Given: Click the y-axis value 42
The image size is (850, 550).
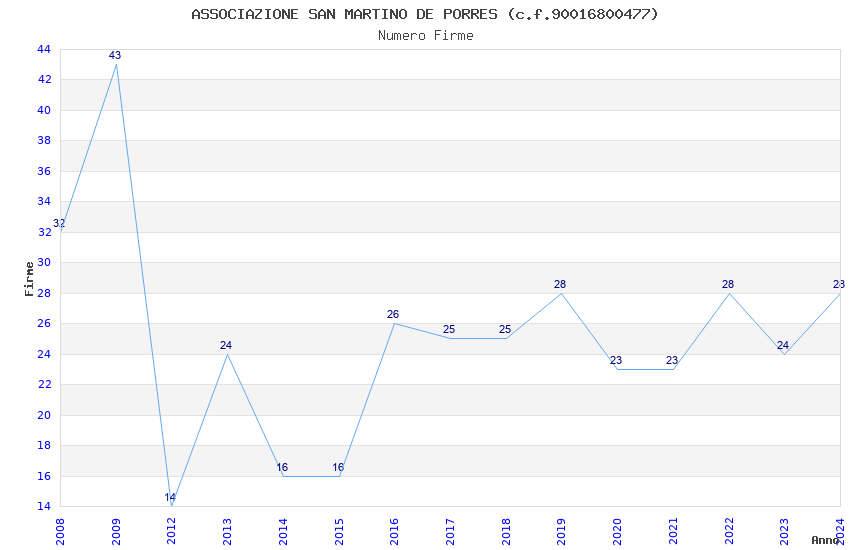Looking at the screenshot, I should 44,80.
